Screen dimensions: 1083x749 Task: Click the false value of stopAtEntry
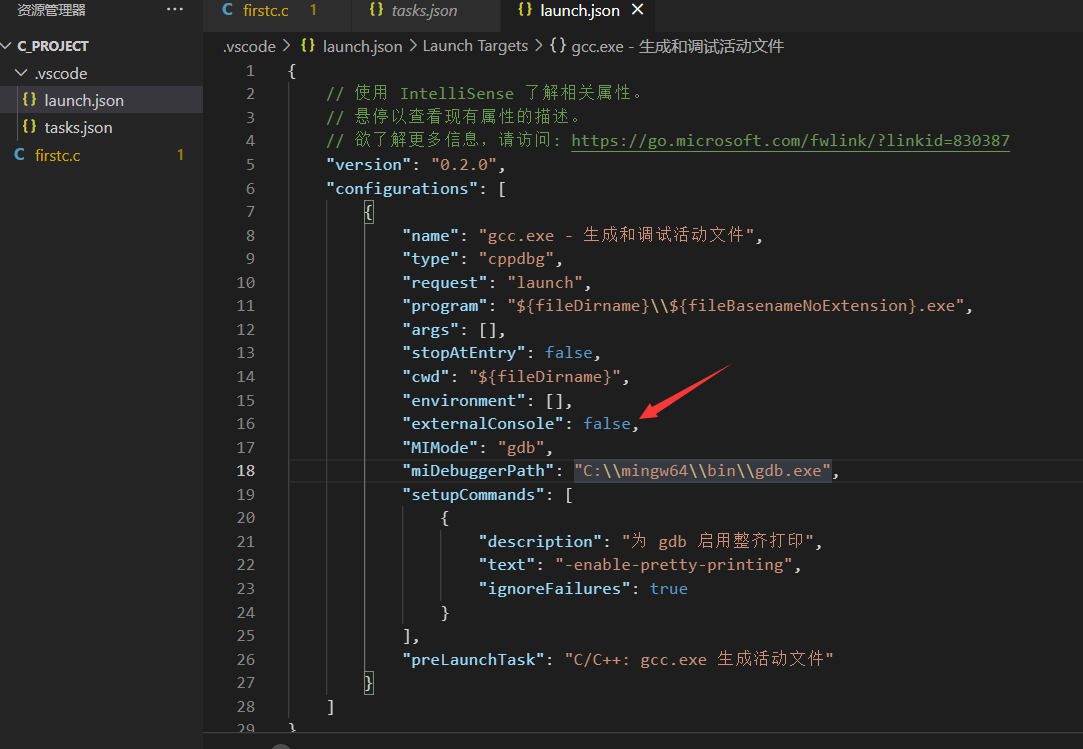tap(568, 352)
